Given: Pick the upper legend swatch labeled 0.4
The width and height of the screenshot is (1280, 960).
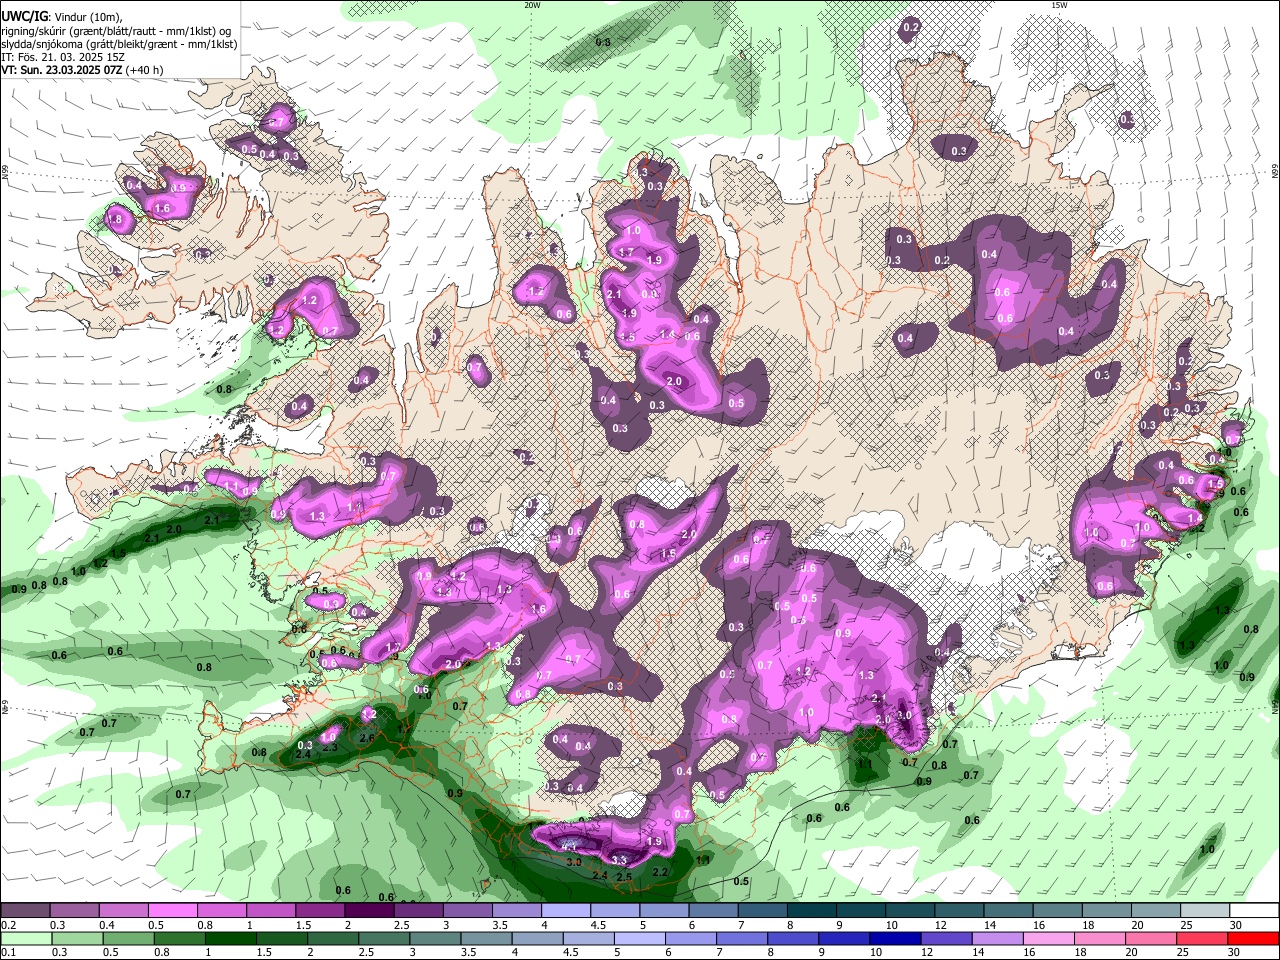Looking at the screenshot, I should click(x=123, y=910).
